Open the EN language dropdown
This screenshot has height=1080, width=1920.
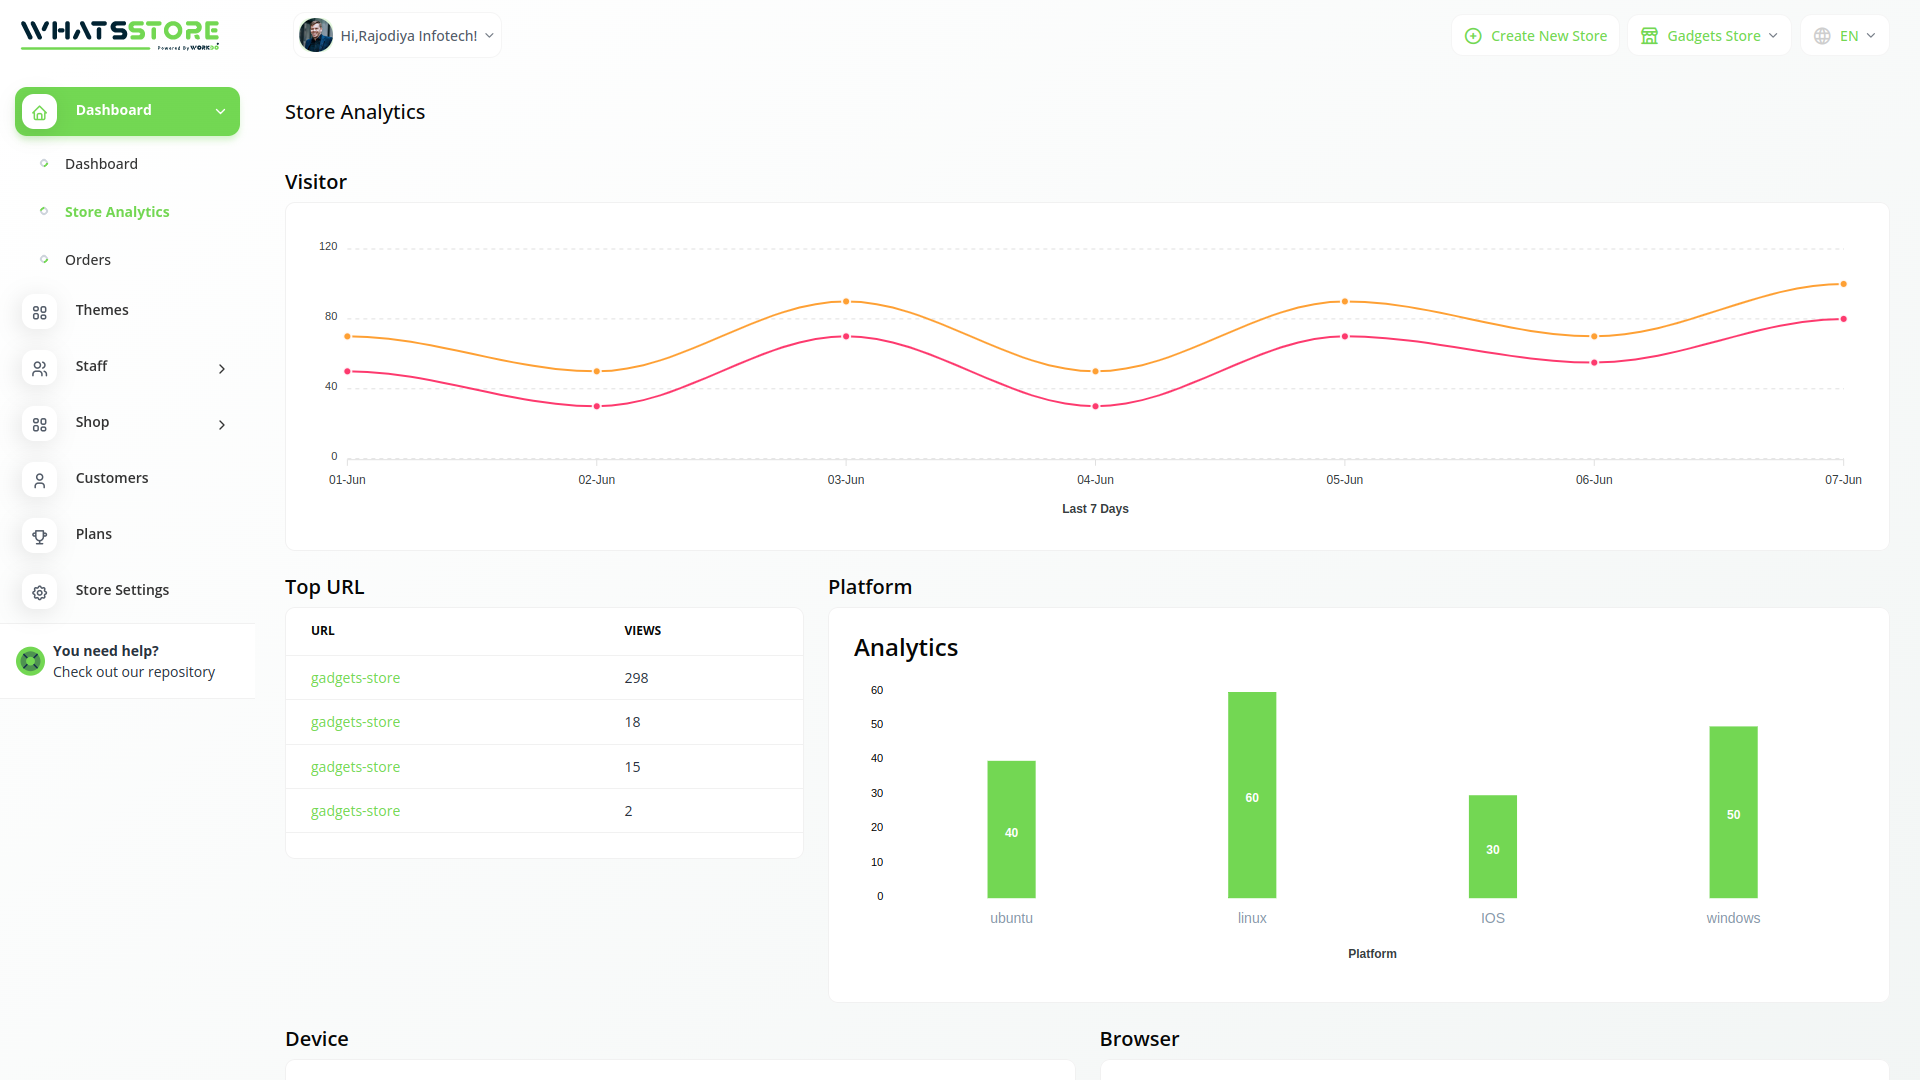click(1845, 36)
